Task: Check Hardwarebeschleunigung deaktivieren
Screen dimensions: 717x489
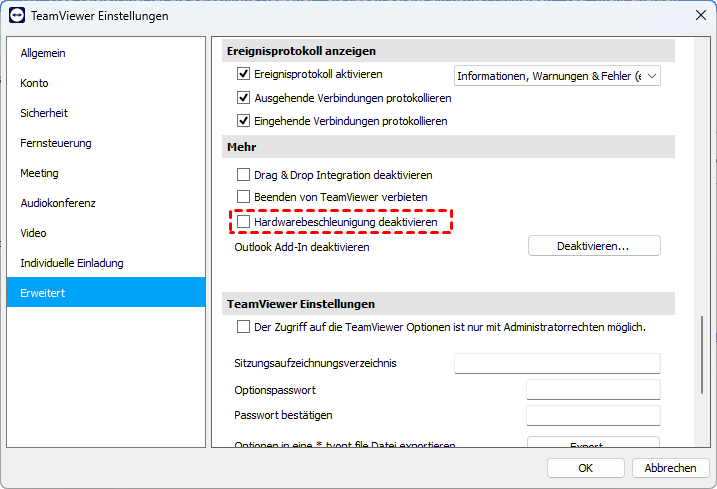Action: click(243, 222)
